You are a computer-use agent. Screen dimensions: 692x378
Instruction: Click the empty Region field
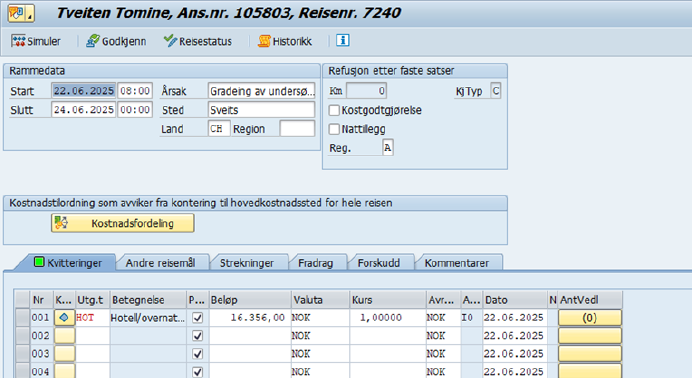[297, 129]
